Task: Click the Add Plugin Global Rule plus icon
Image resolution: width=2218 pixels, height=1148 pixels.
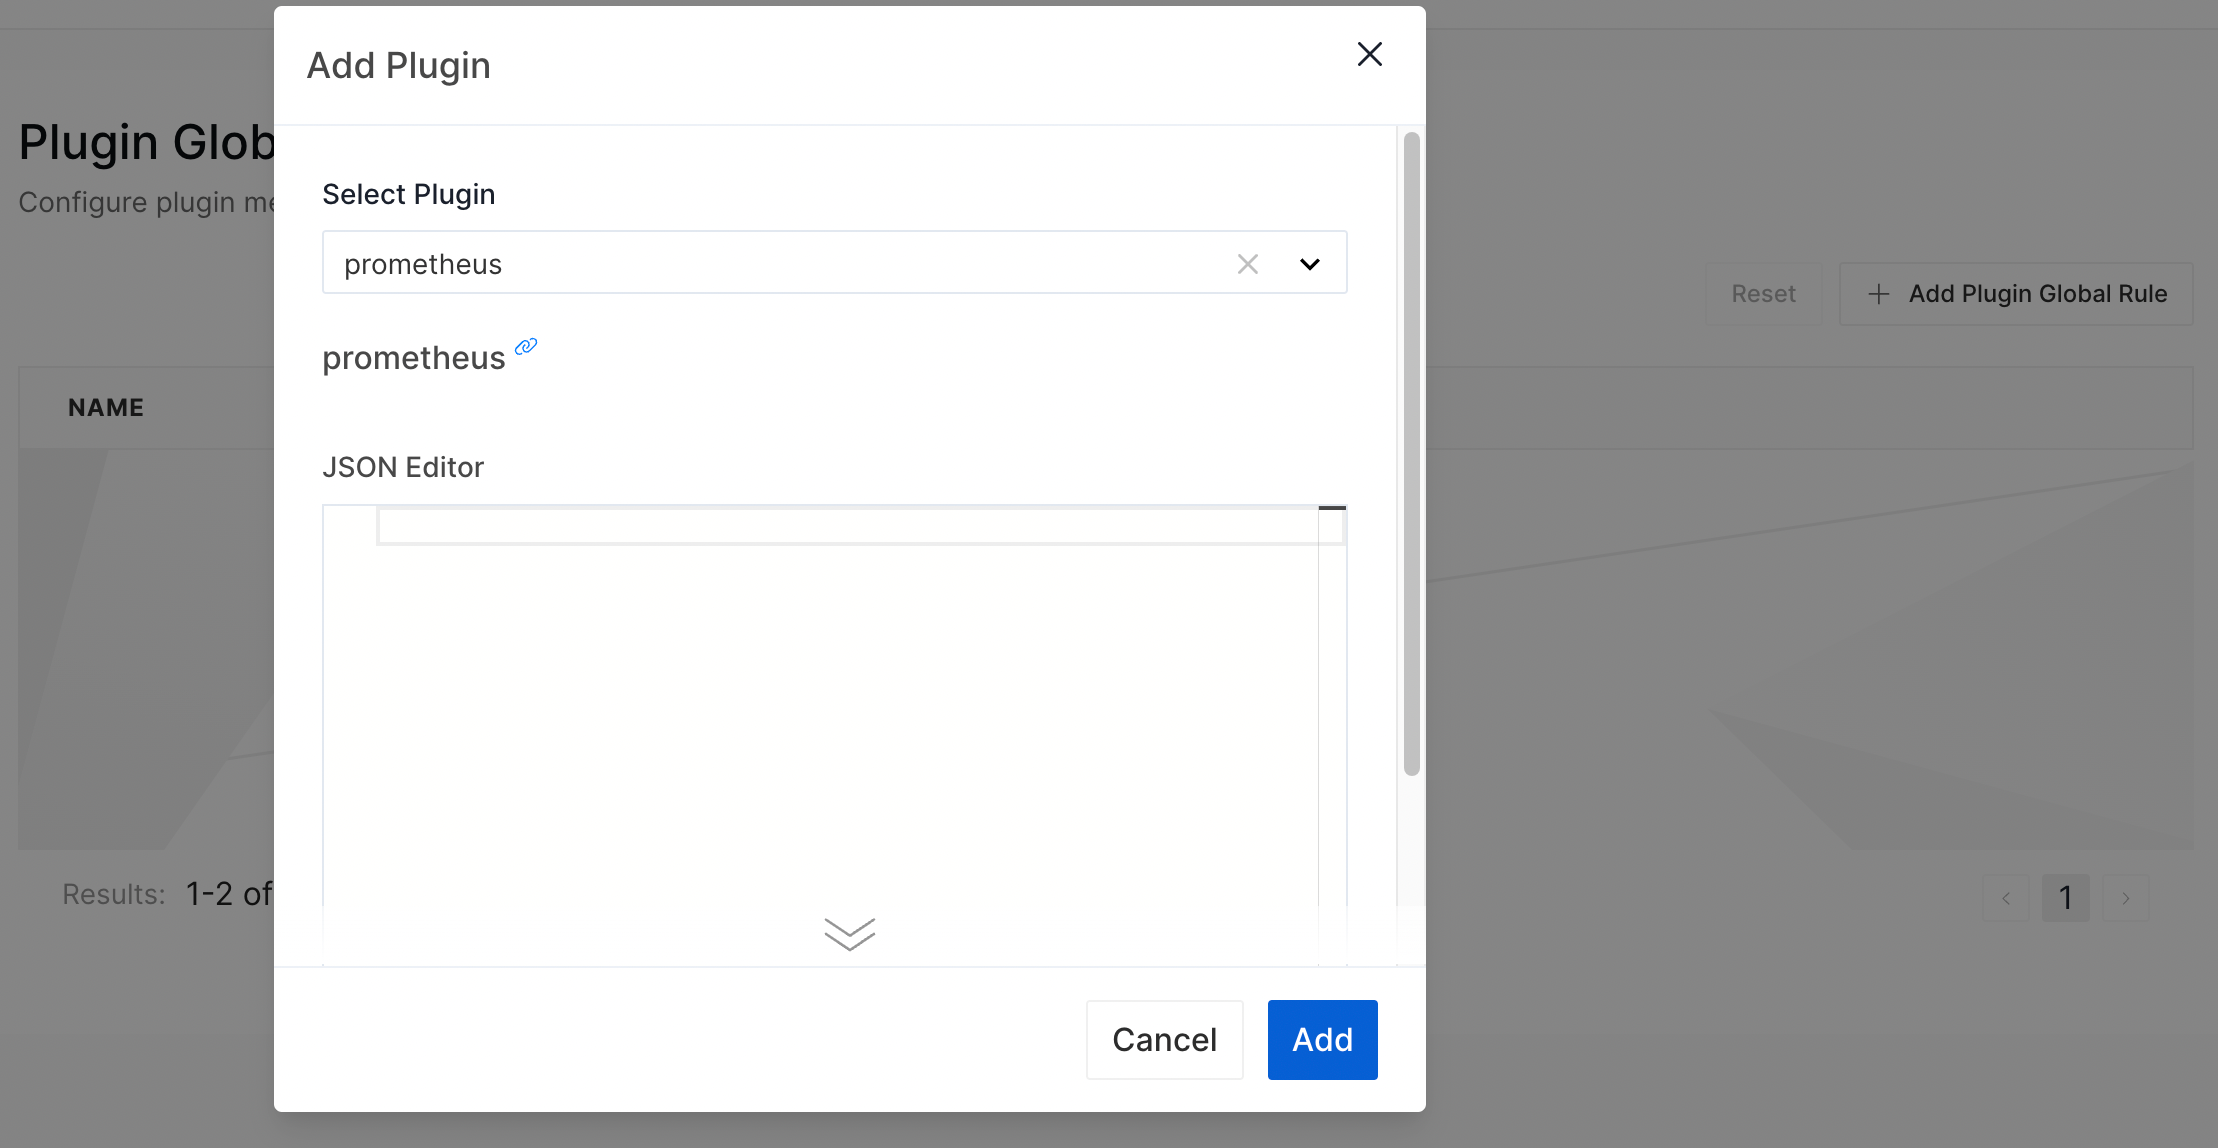Action: [1878, 293]
